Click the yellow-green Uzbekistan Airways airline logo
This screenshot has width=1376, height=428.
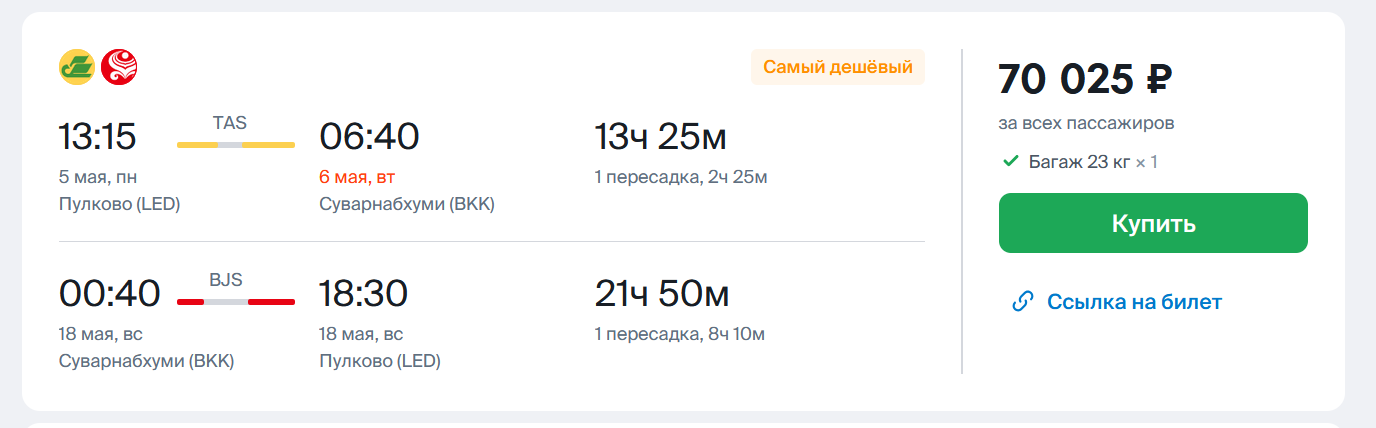click(x=78, y=67)
